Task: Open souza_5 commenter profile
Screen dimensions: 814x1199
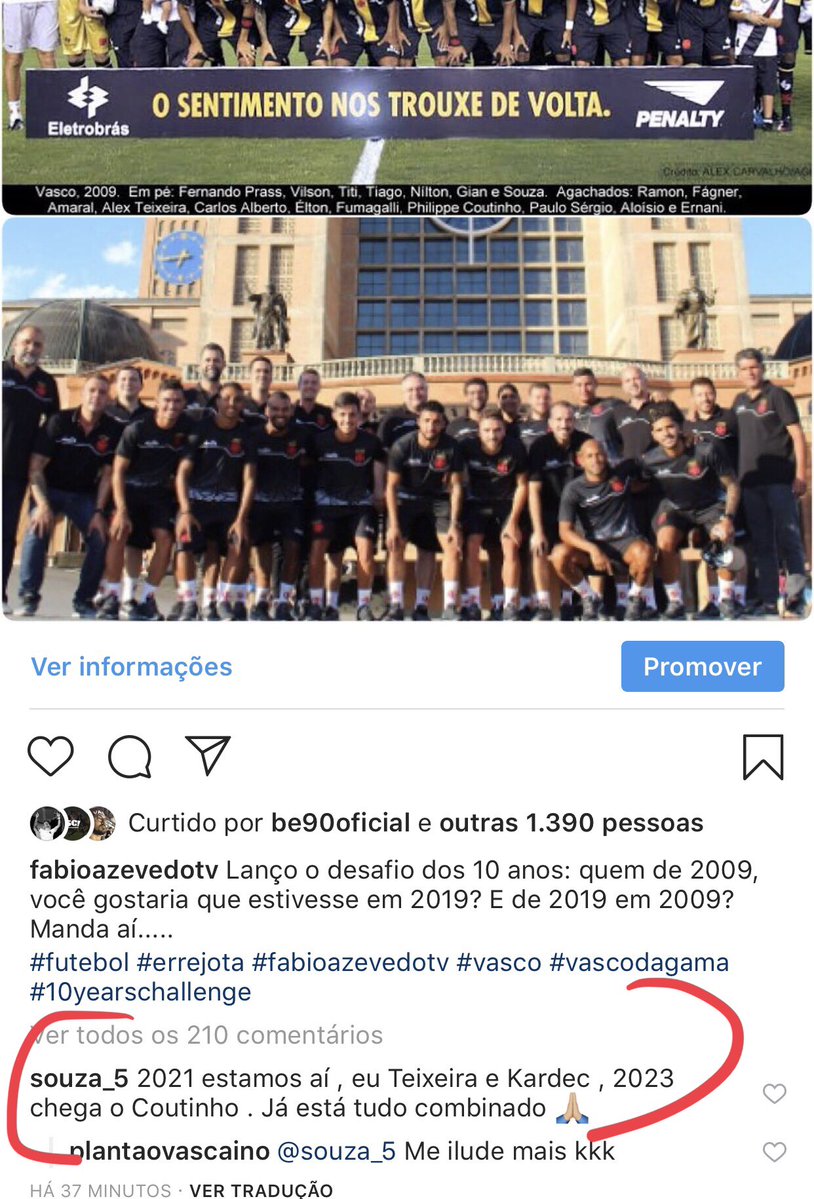Action: 79,1078
